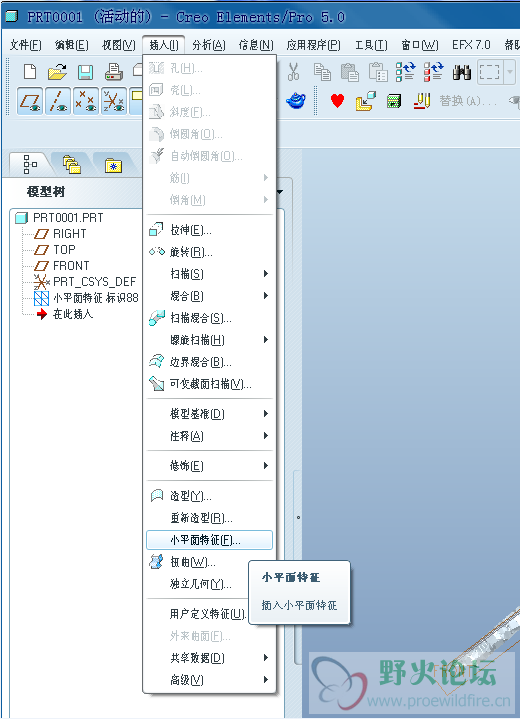Toggle datum plane display
The width and height of the screenshot is (520, 719).
(x=30, y=101)
